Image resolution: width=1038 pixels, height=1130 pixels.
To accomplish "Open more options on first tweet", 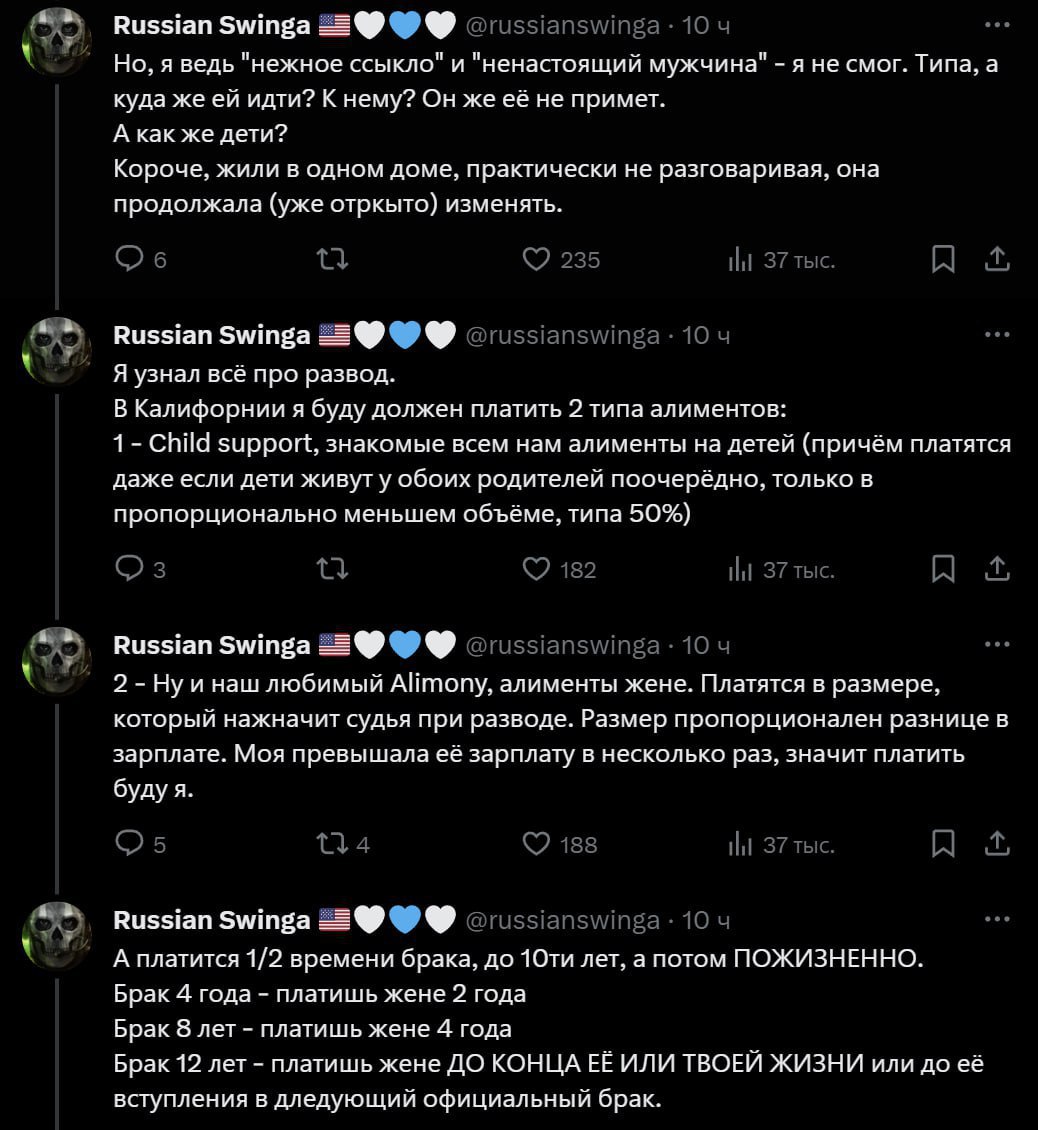I will 997,26.
